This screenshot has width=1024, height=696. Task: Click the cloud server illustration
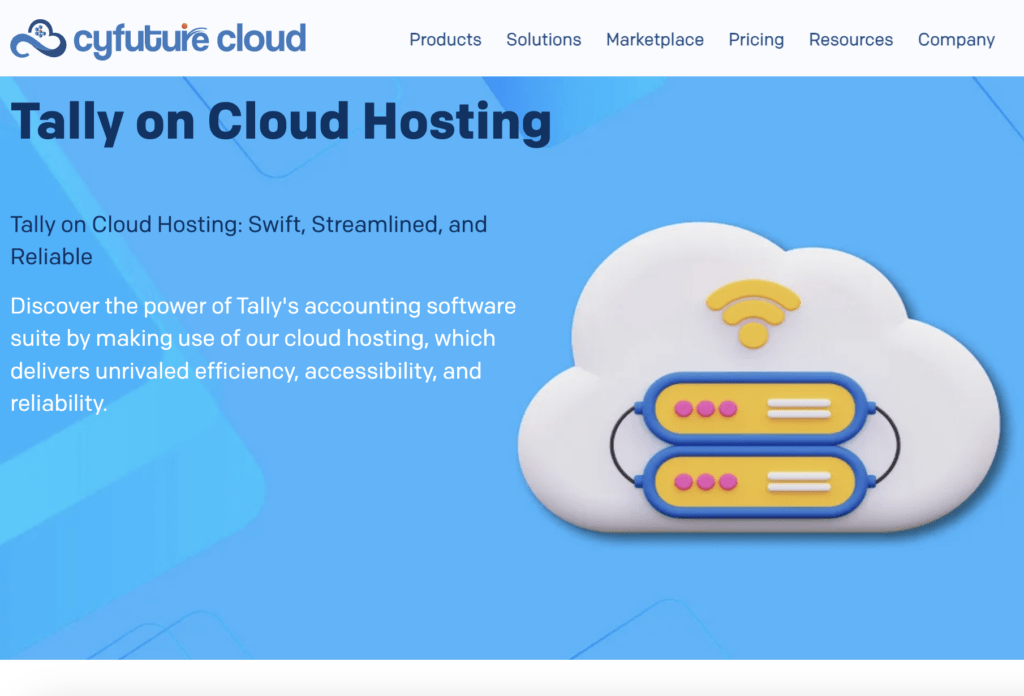click(x=758, y=377)
